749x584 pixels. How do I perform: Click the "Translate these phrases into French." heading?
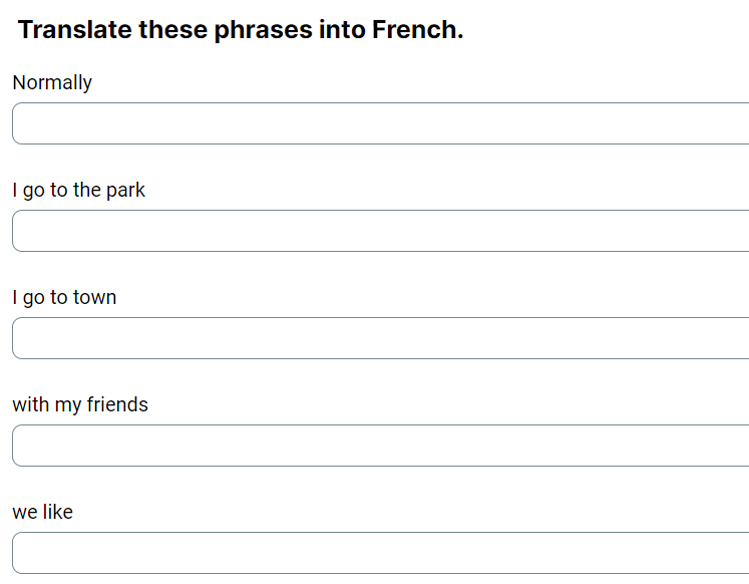240,30
